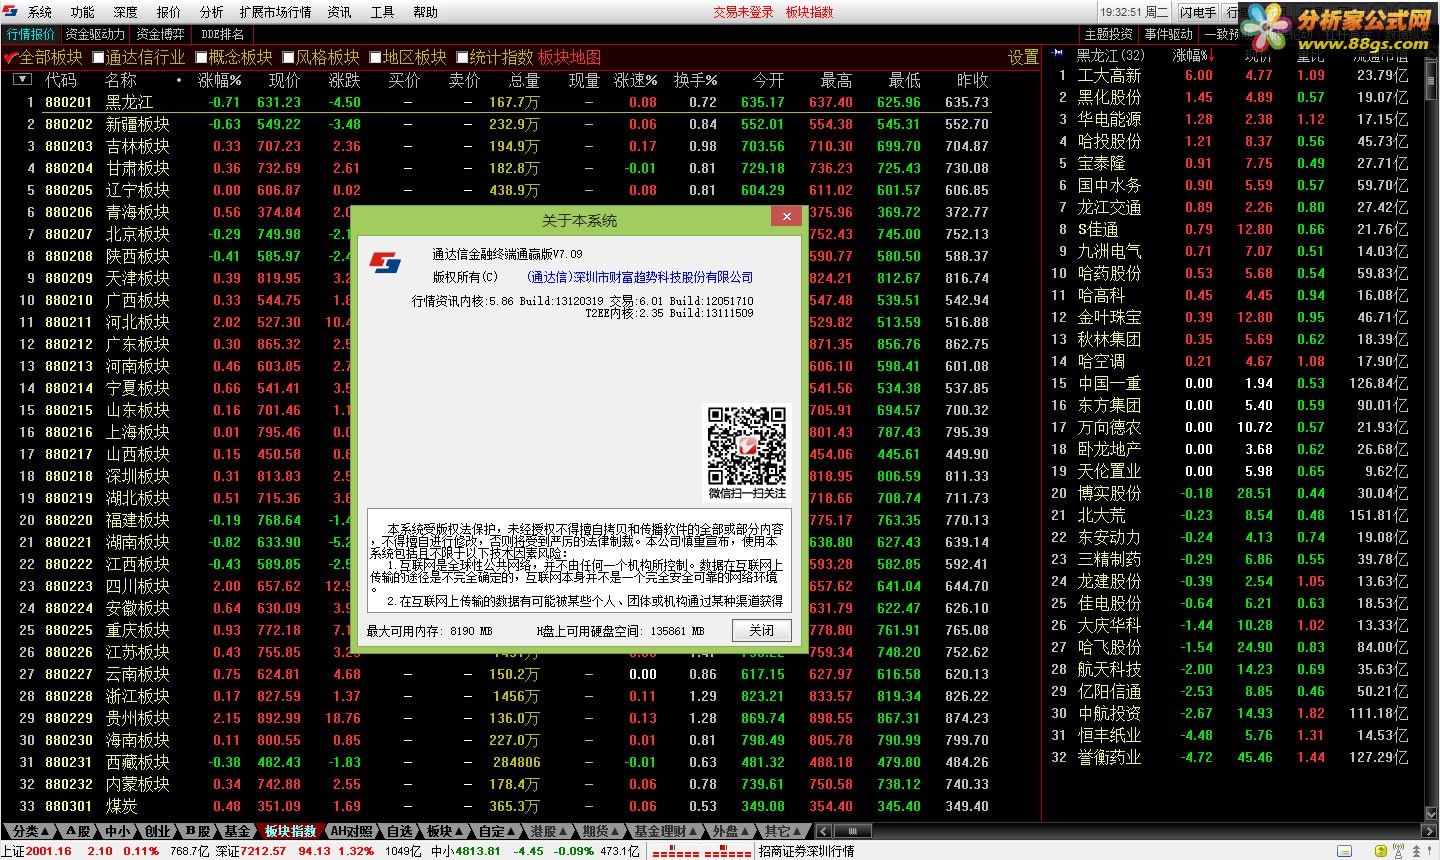The image size is (1440, 860).
Task: Click the 关闭 button in the dialog
Action: pos(761,630)
